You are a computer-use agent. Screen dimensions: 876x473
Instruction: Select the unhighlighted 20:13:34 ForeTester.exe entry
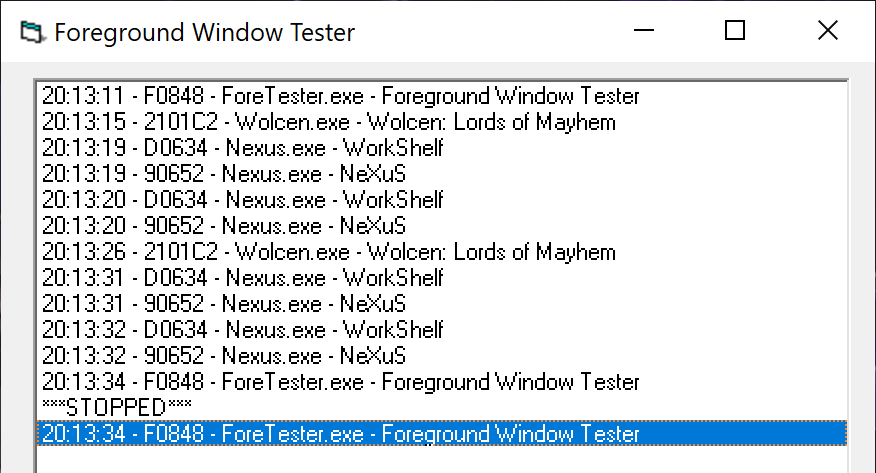340,383
